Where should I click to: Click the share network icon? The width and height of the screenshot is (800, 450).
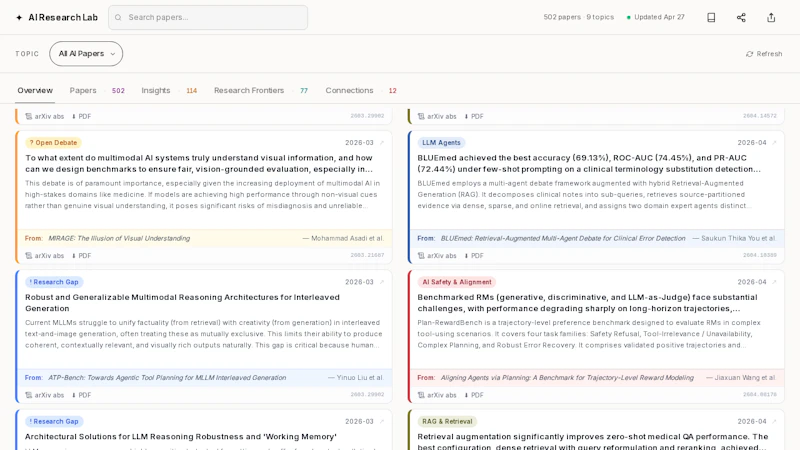click(x=741, y=17)
